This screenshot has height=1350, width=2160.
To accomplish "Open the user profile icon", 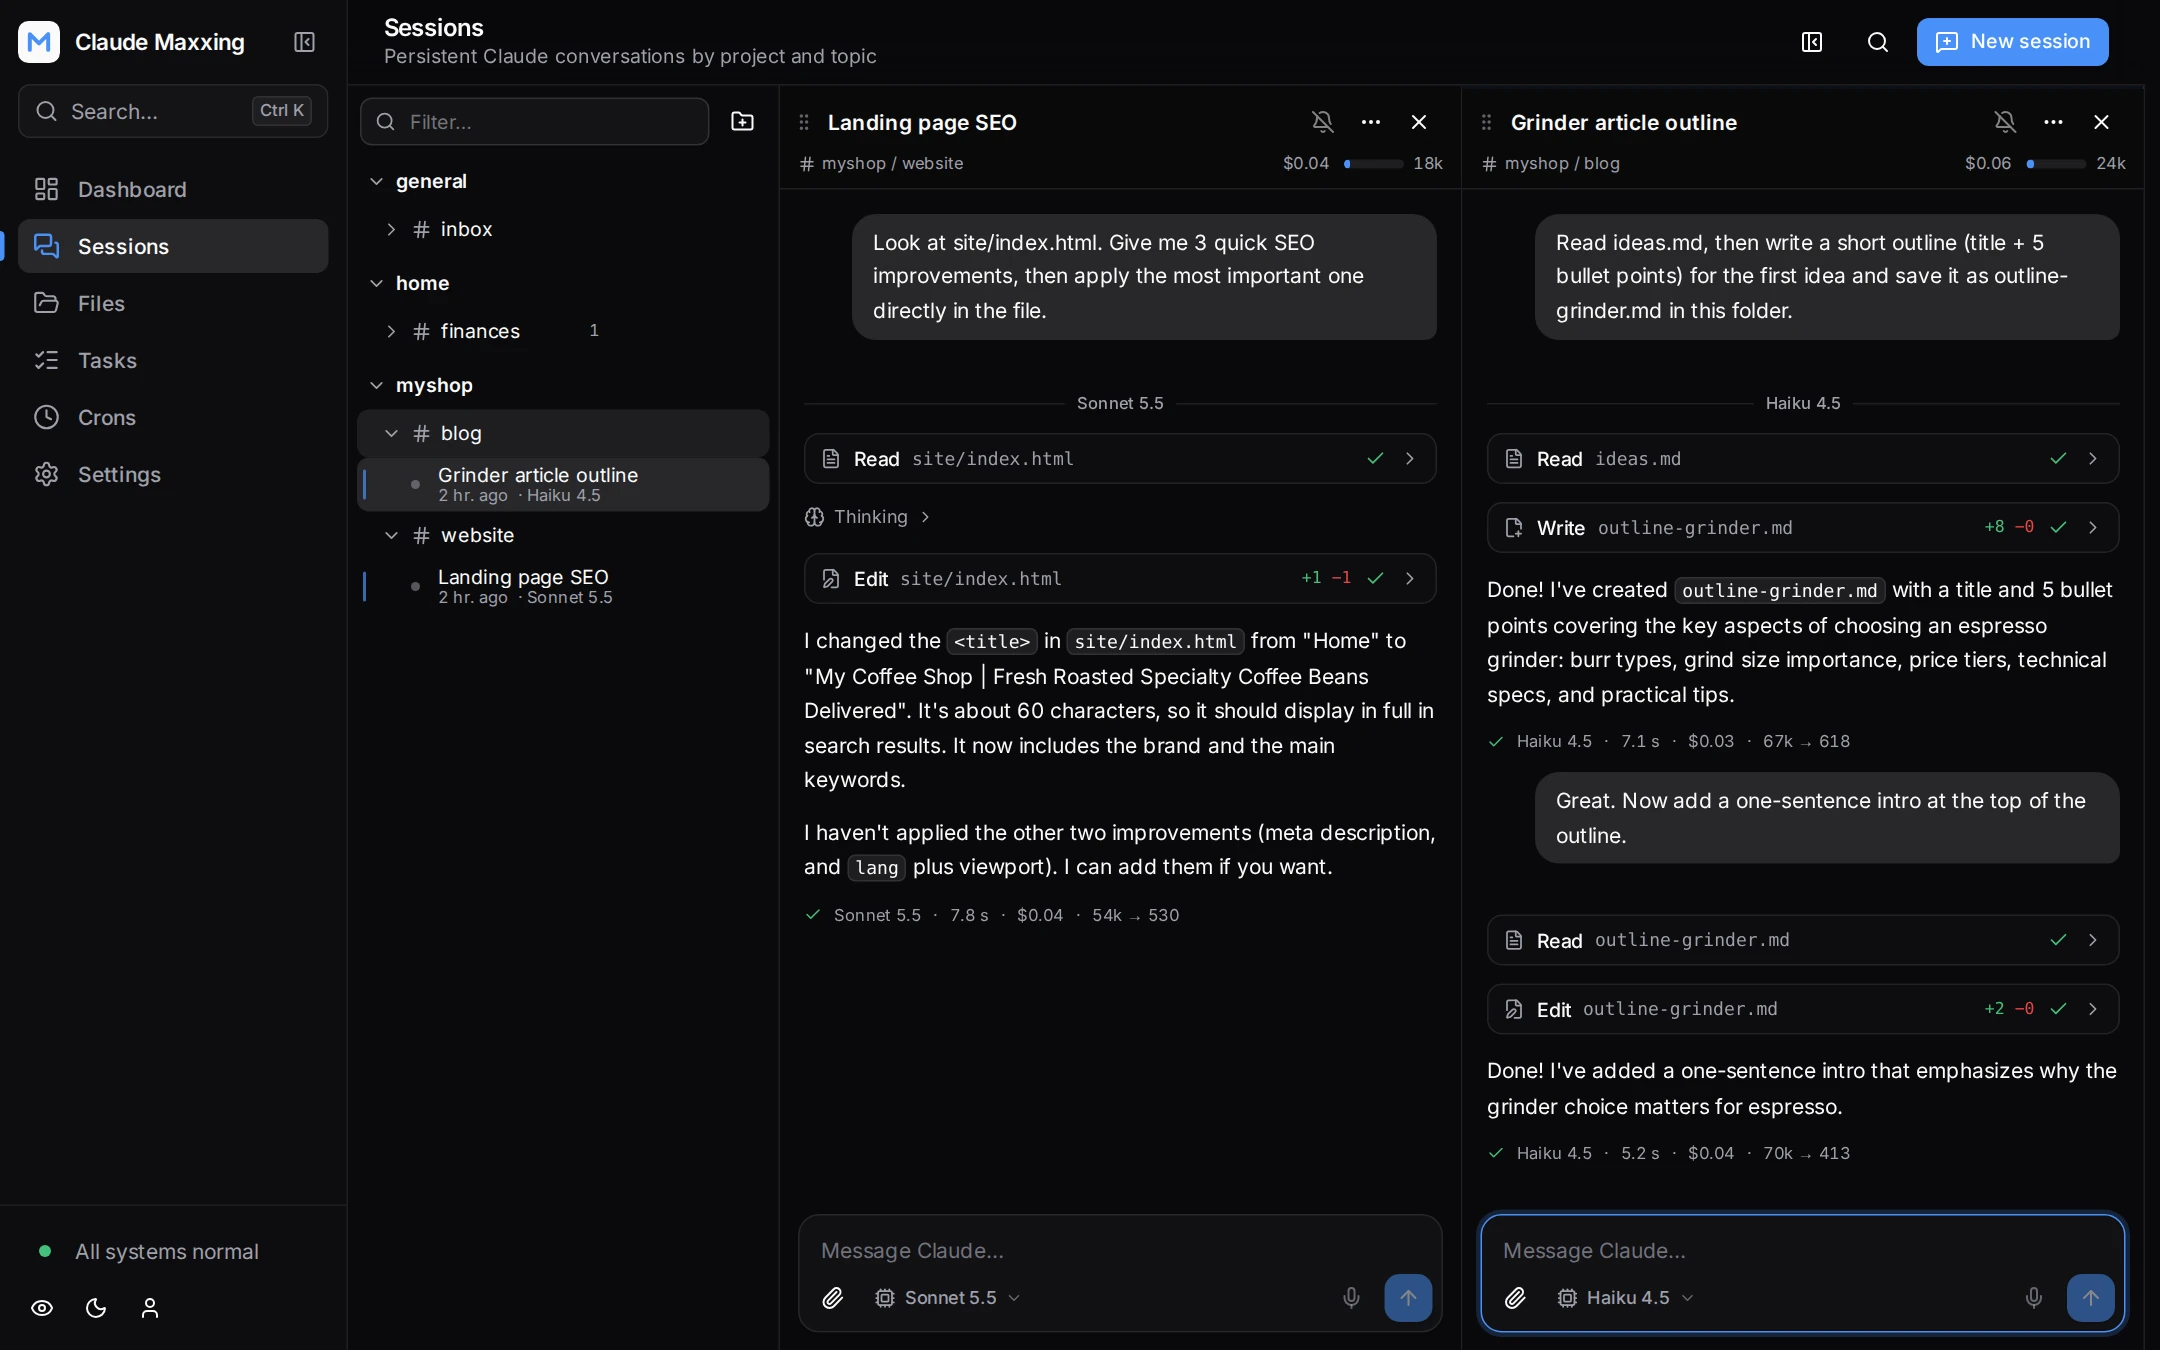I will [x=150, y=1308].
